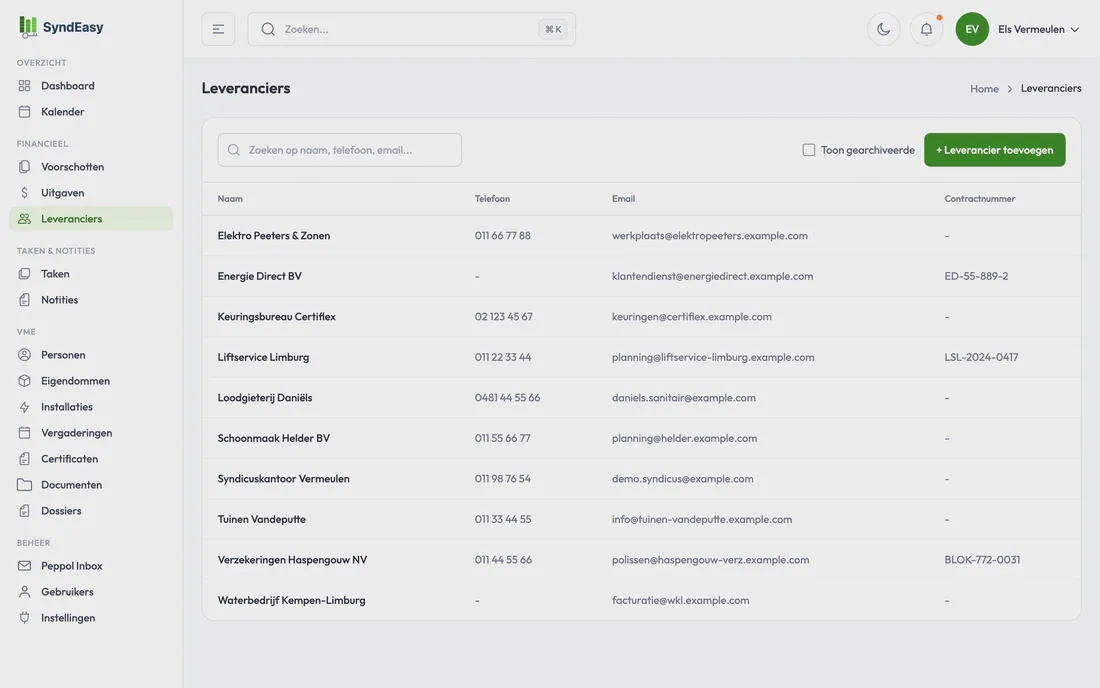Click email facturatie@wkl.example.com

click(680, 600)
